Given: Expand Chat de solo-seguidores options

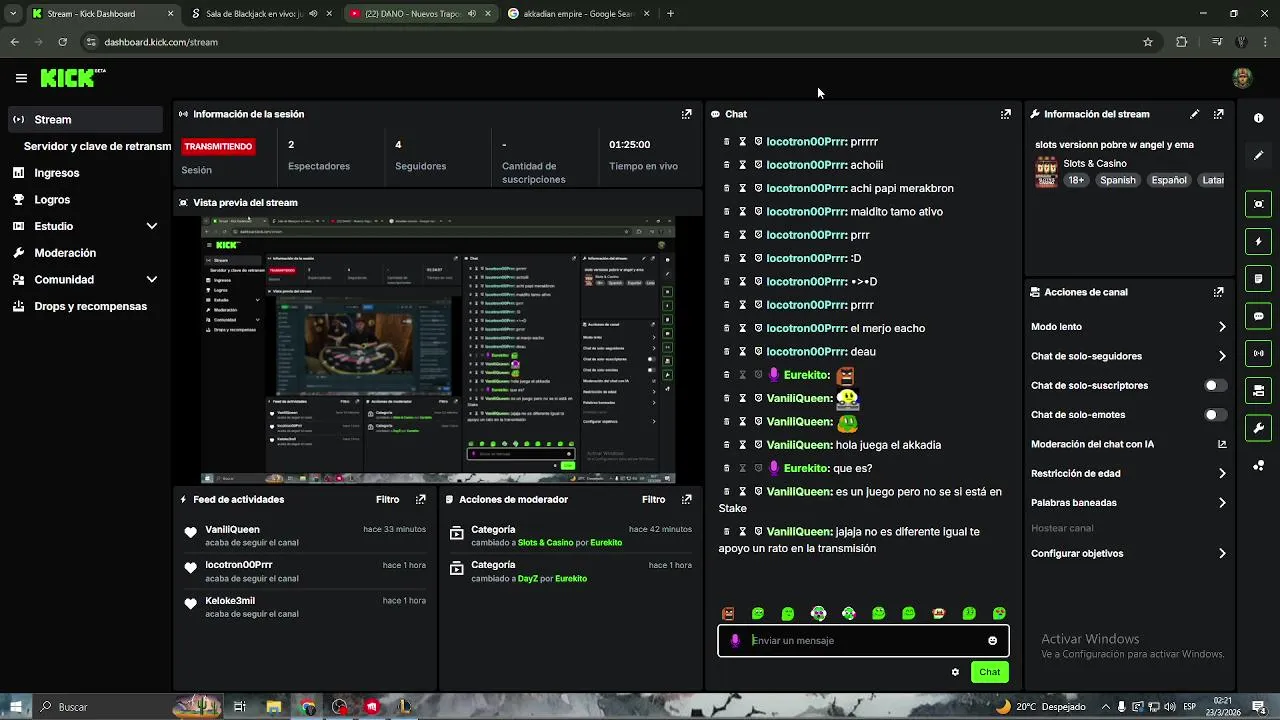Looking at the screenshot, I should (x=1222, y=356).
